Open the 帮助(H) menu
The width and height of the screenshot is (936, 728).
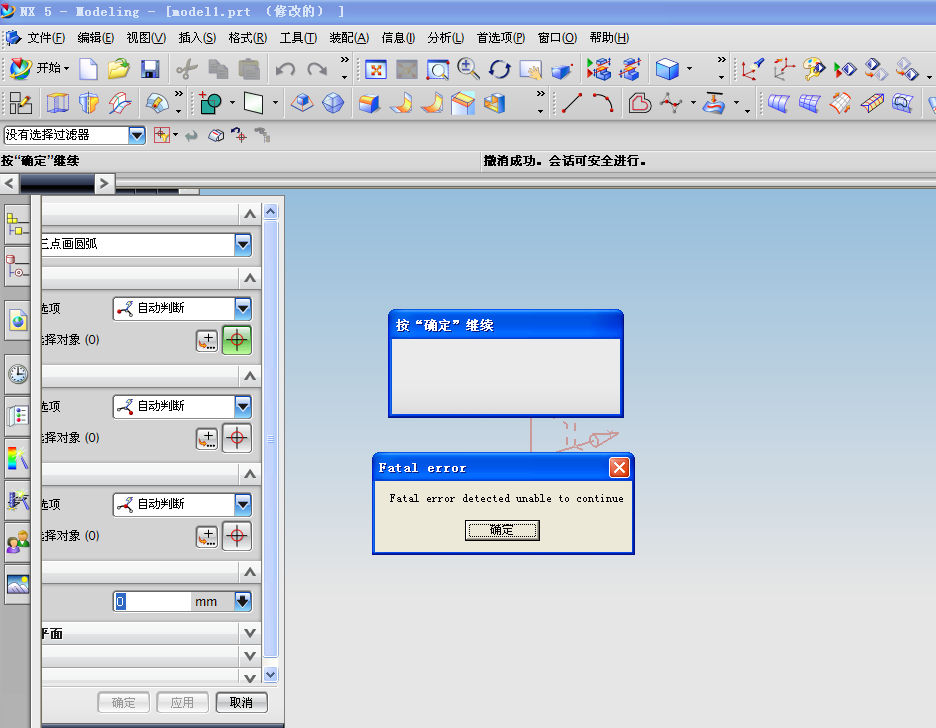pyautogui.click(x=609, y=38)
